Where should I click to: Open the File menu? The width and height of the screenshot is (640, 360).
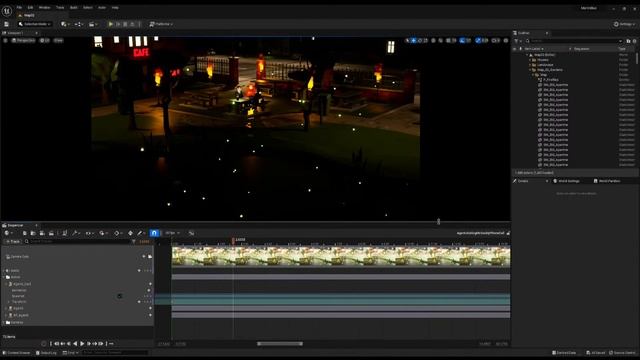tap(19, 7)
